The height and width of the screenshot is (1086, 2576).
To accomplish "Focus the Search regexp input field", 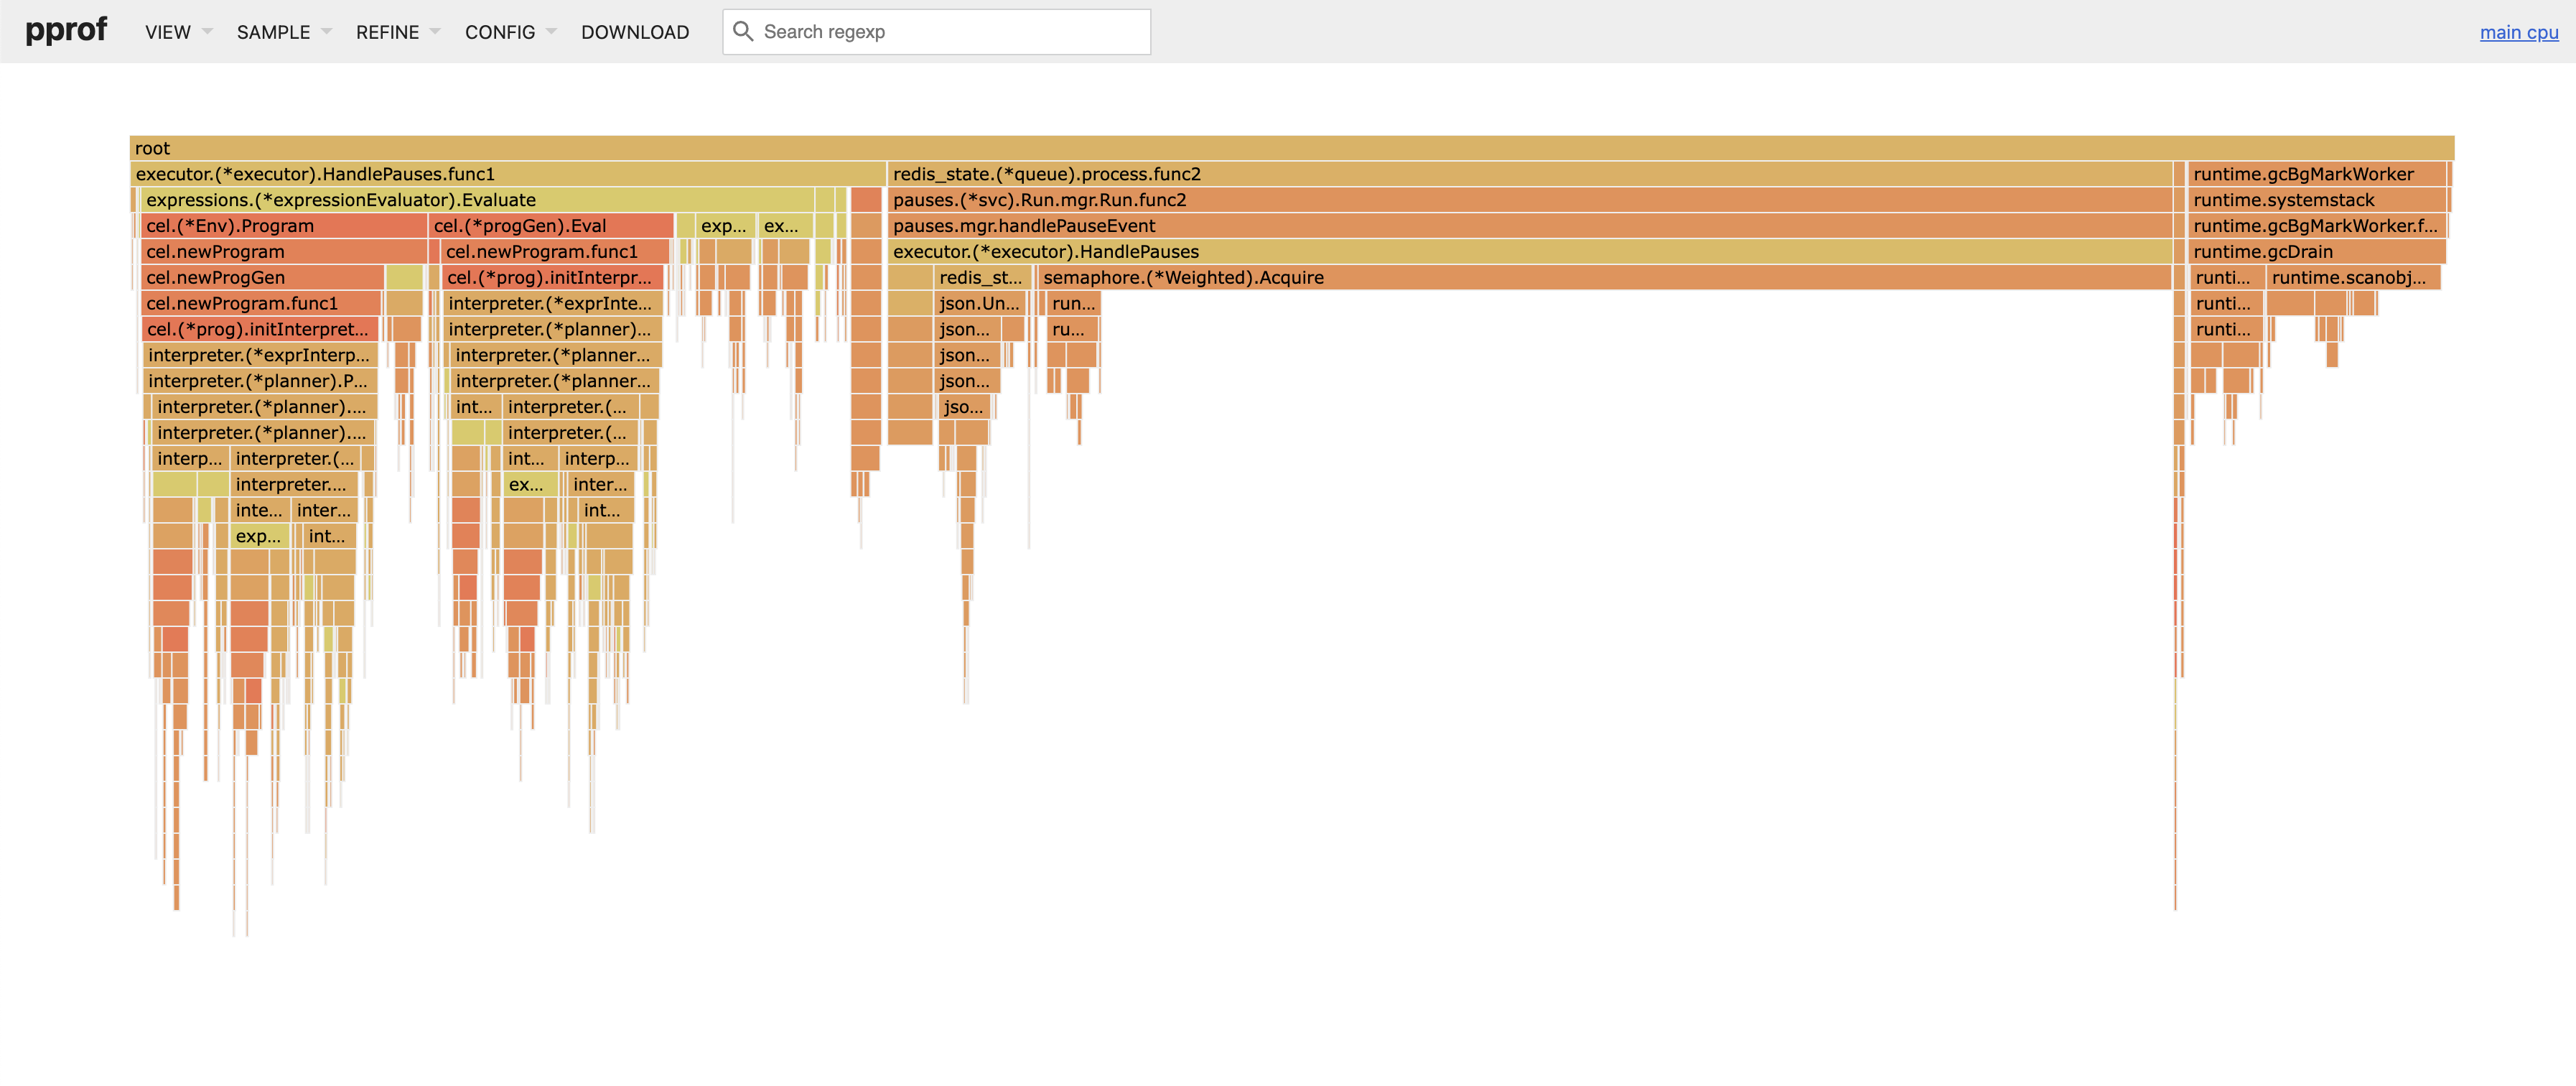I will [936, 32].
